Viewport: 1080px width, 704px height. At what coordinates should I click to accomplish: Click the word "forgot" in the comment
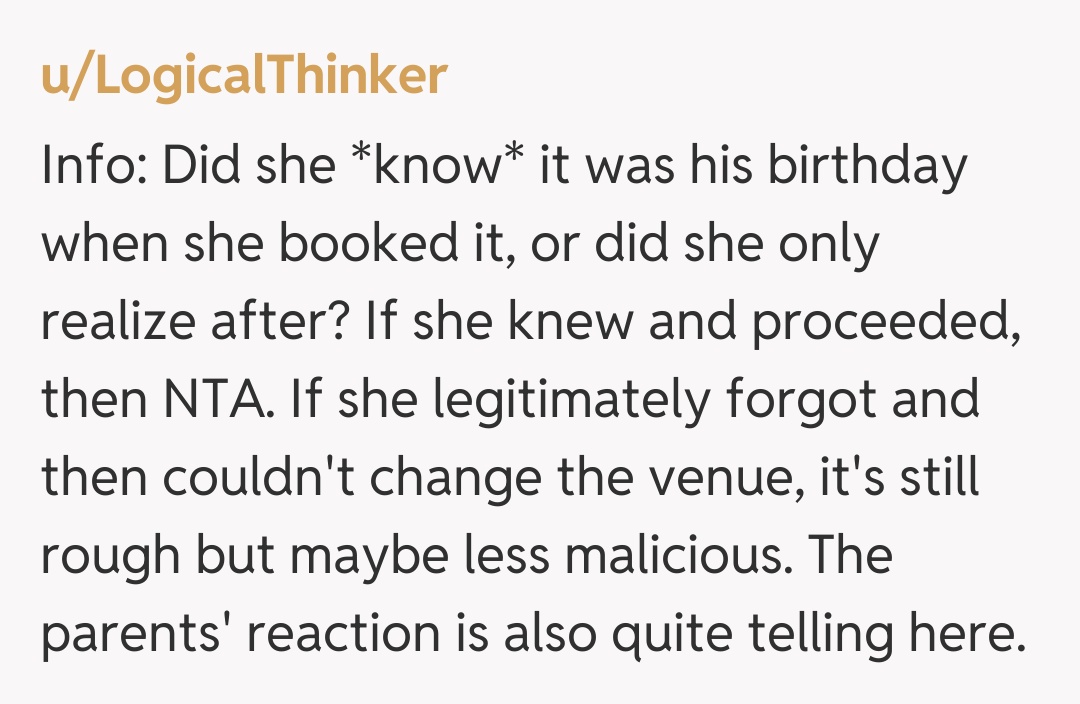(783, 400)
